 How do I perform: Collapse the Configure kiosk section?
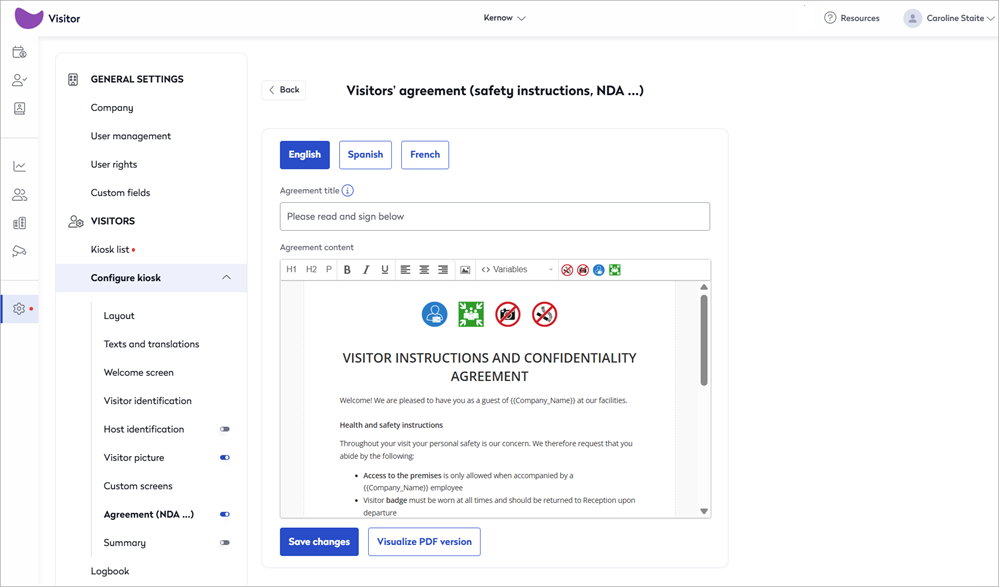(x=226, y=278)
